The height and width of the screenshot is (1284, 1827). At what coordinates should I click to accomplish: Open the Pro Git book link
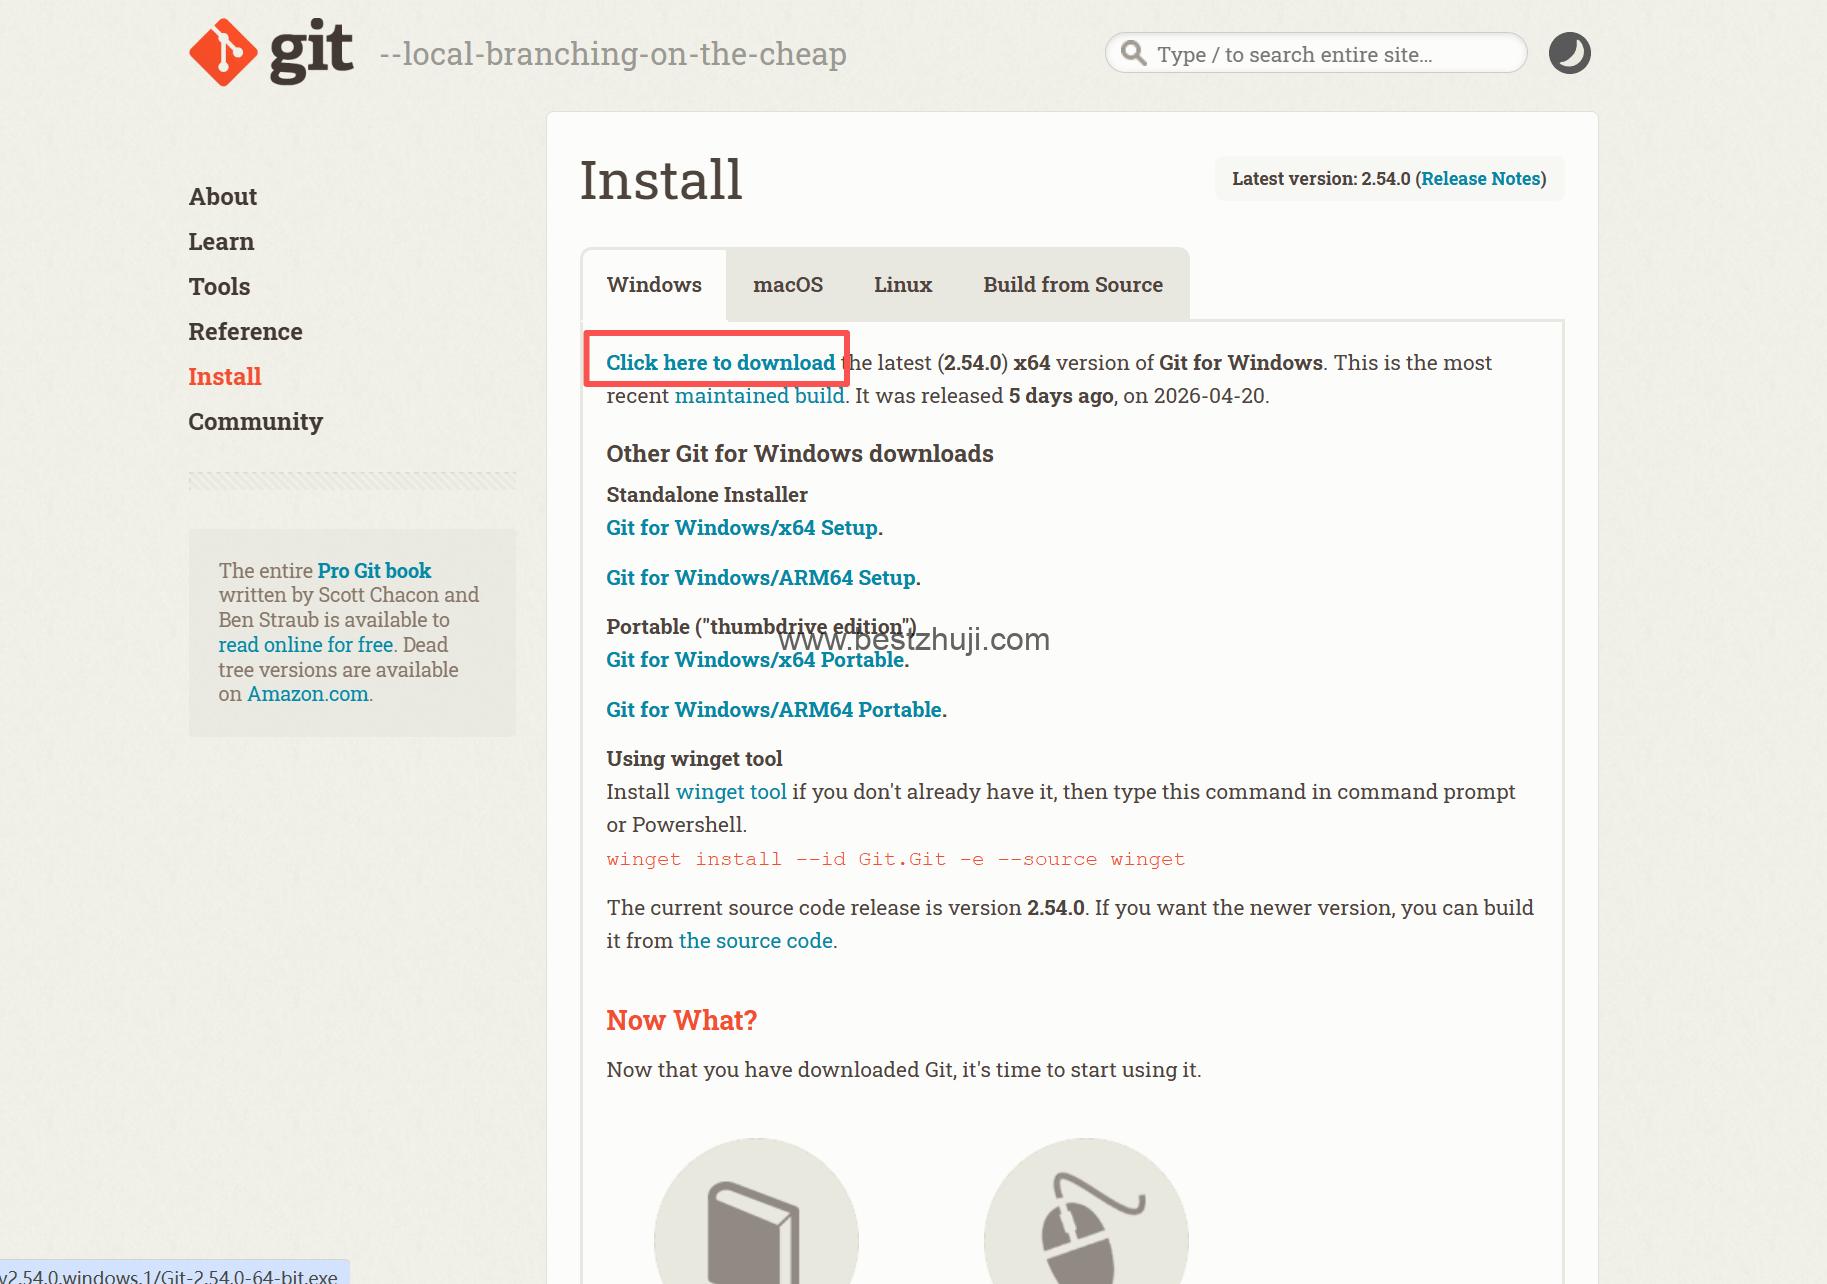[374, 571]
